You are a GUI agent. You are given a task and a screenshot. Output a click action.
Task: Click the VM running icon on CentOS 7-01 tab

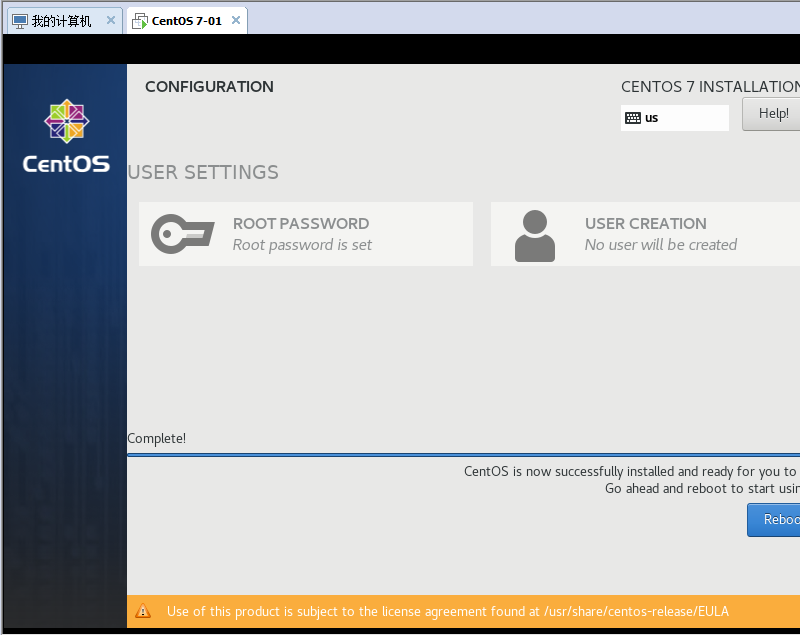139,21
